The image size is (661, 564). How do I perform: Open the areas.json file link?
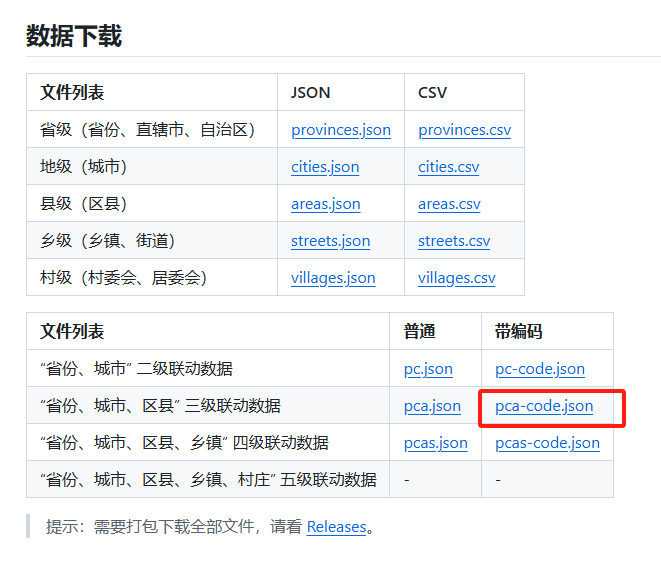pyautogui.click(x=325, y=204)
